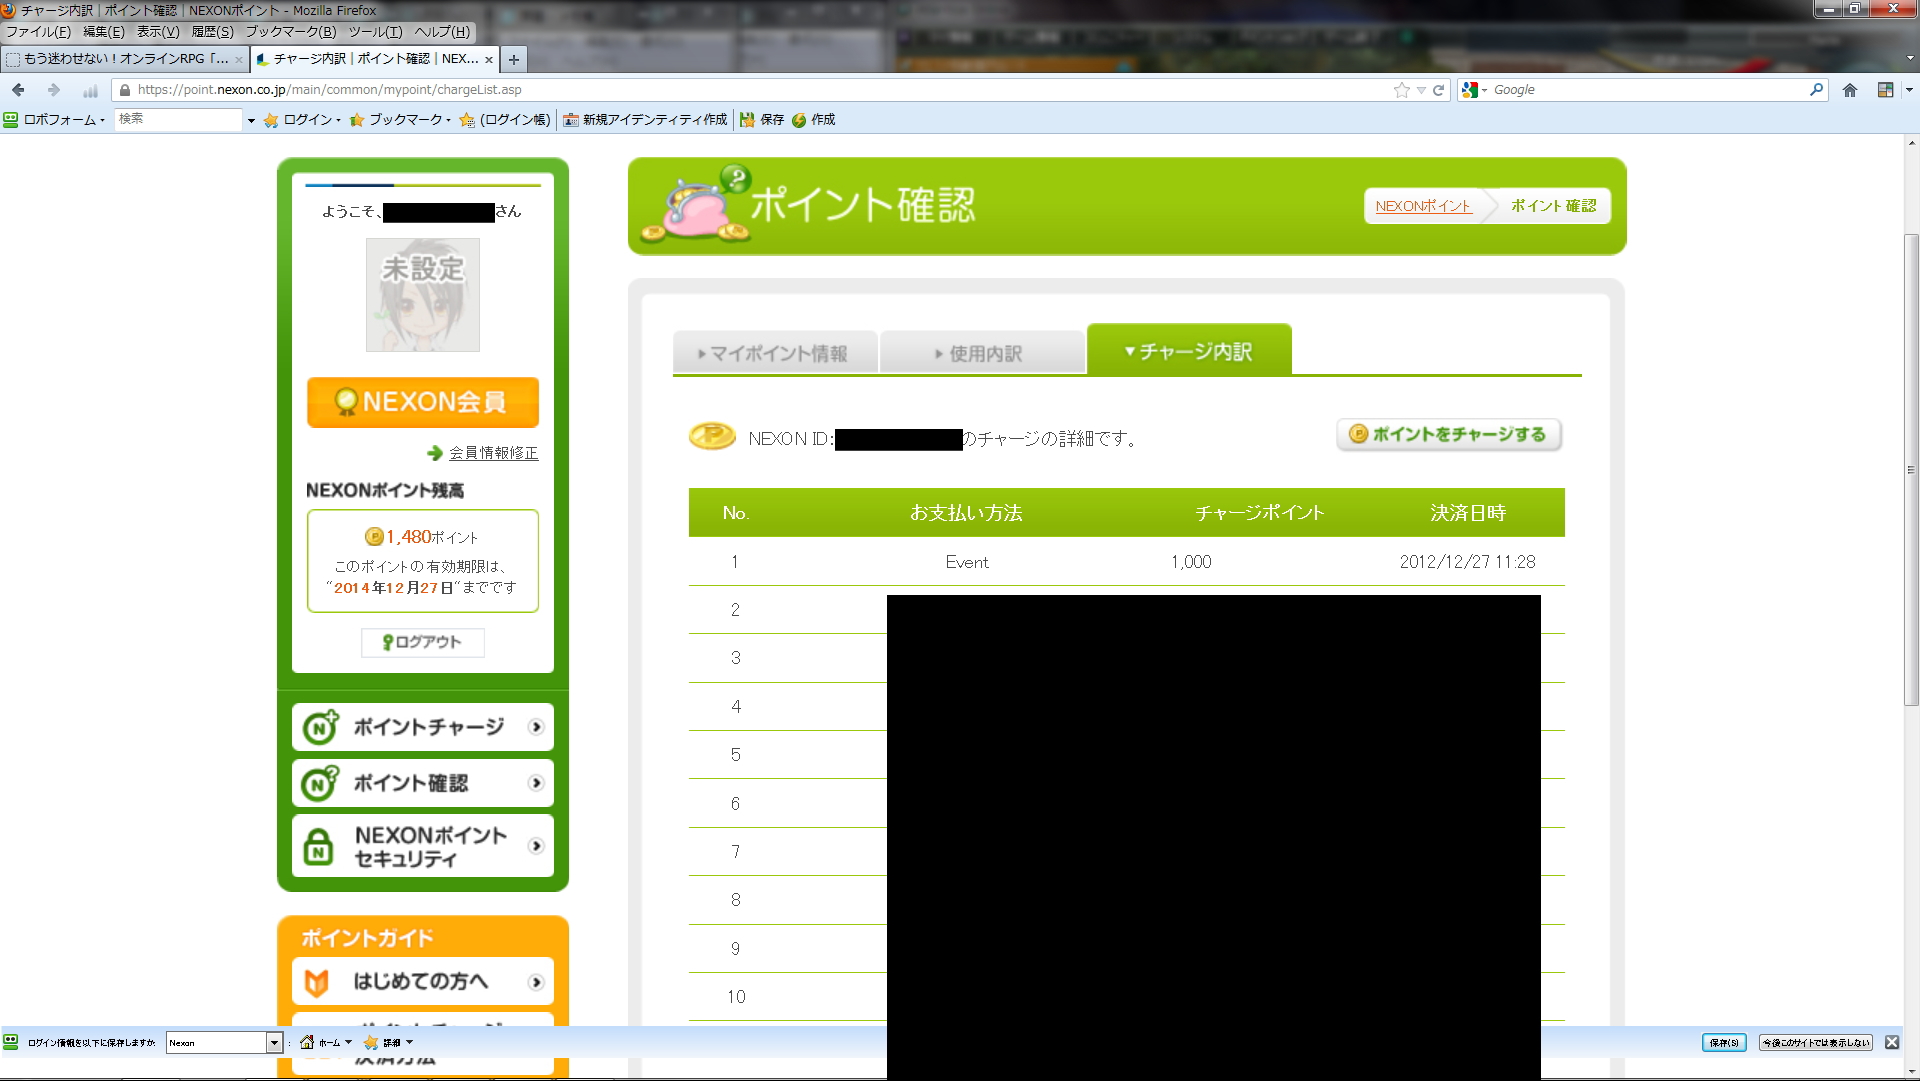Click the padlock icon in the address bar
The width and height of the screenshot is (1920, 1081).
pos(125,90)
